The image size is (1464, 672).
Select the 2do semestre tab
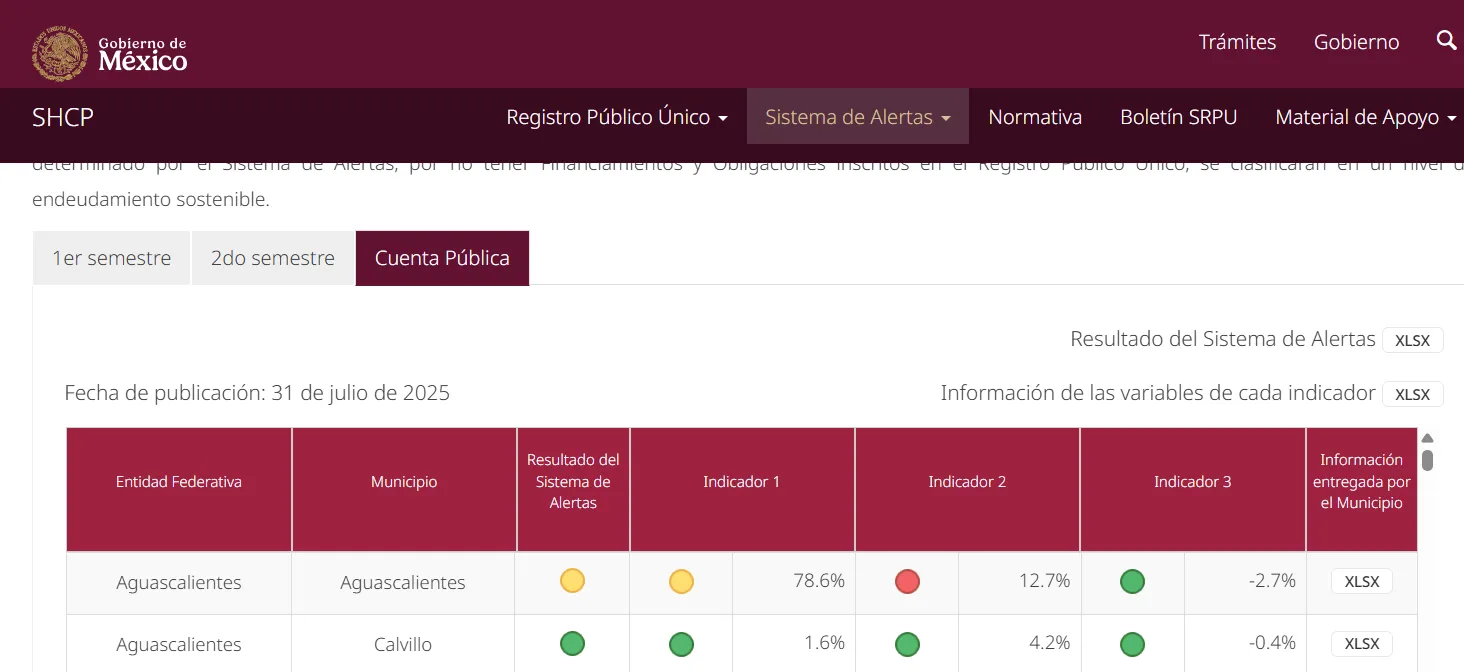pos(272,258)
